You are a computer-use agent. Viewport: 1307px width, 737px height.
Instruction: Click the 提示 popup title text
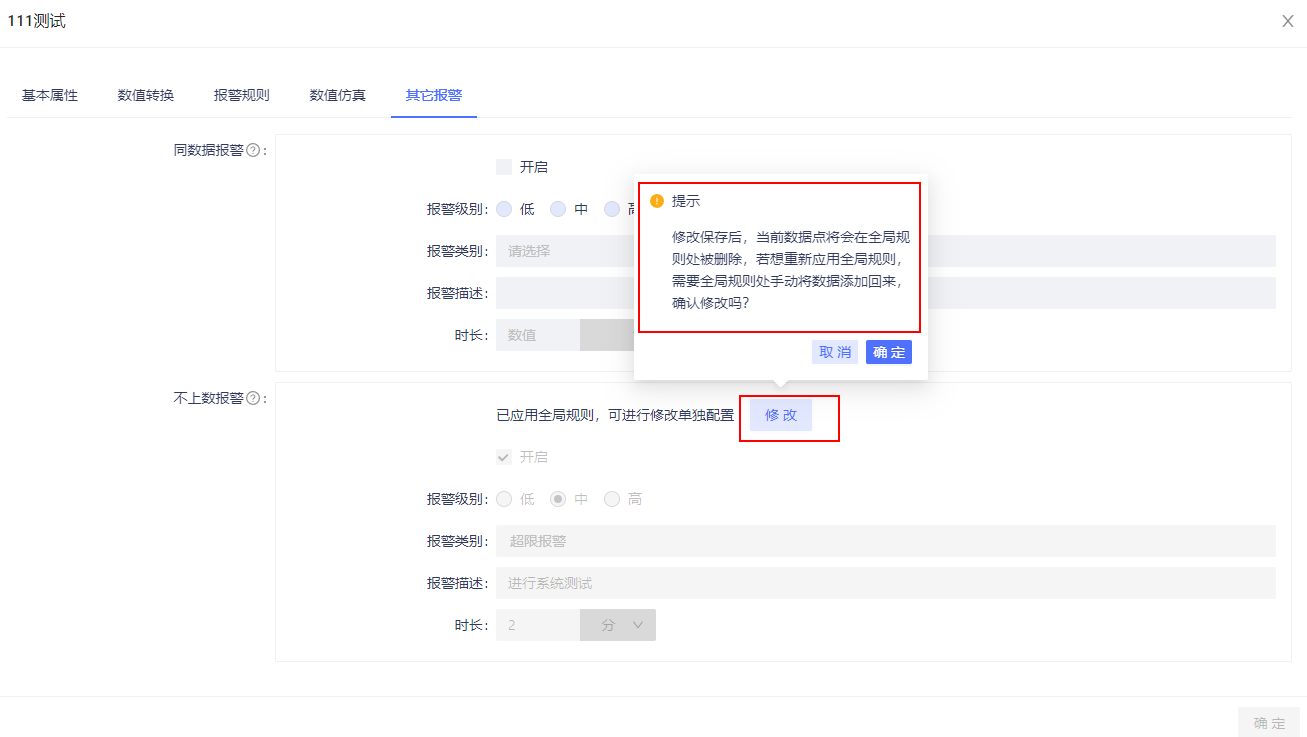point(686,201)
